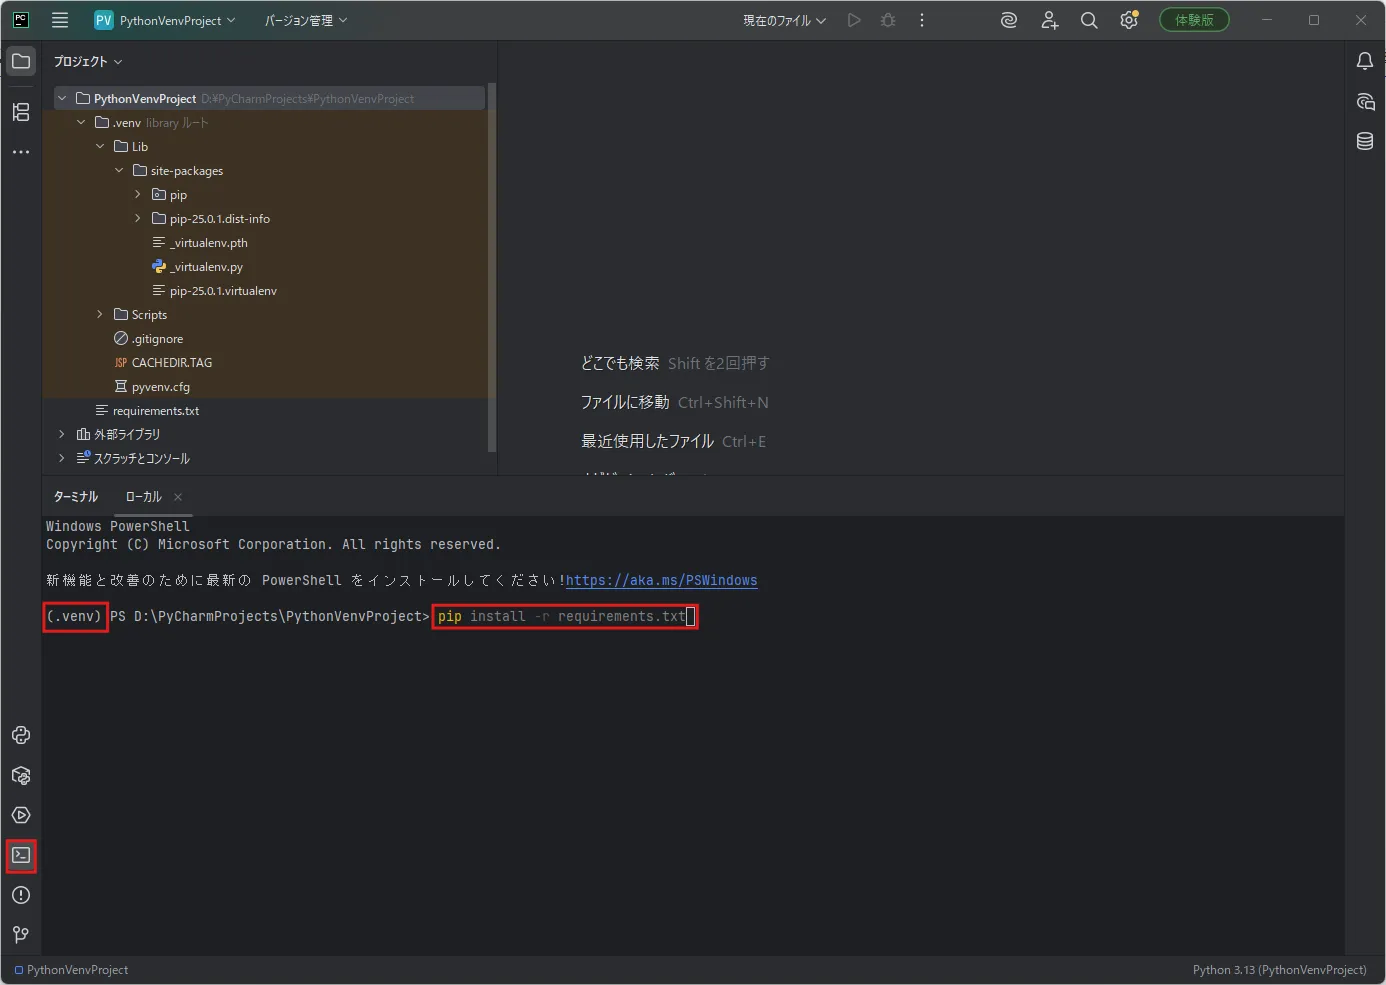Click the project tree vertical scrollbar

[x=491, y=266]
